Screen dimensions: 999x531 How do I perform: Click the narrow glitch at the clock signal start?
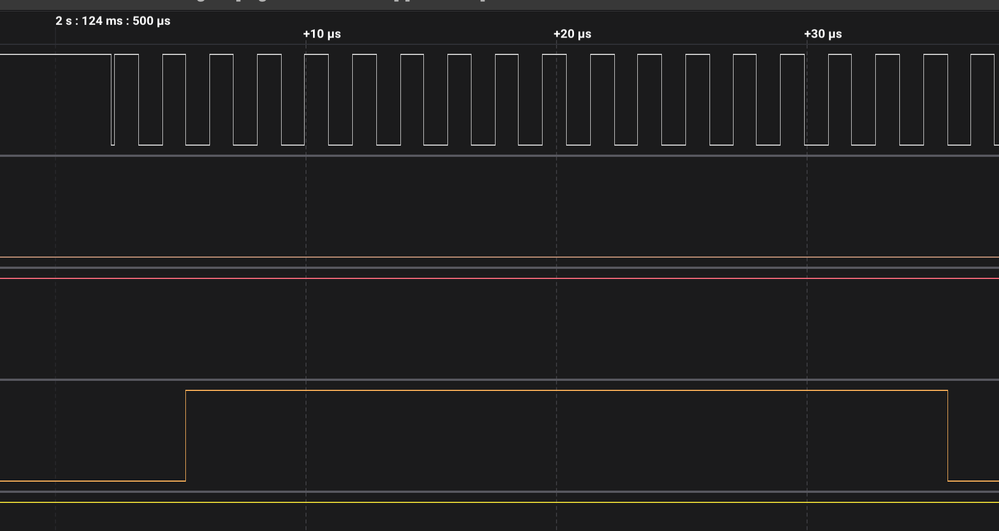click(x=113, y=99)
